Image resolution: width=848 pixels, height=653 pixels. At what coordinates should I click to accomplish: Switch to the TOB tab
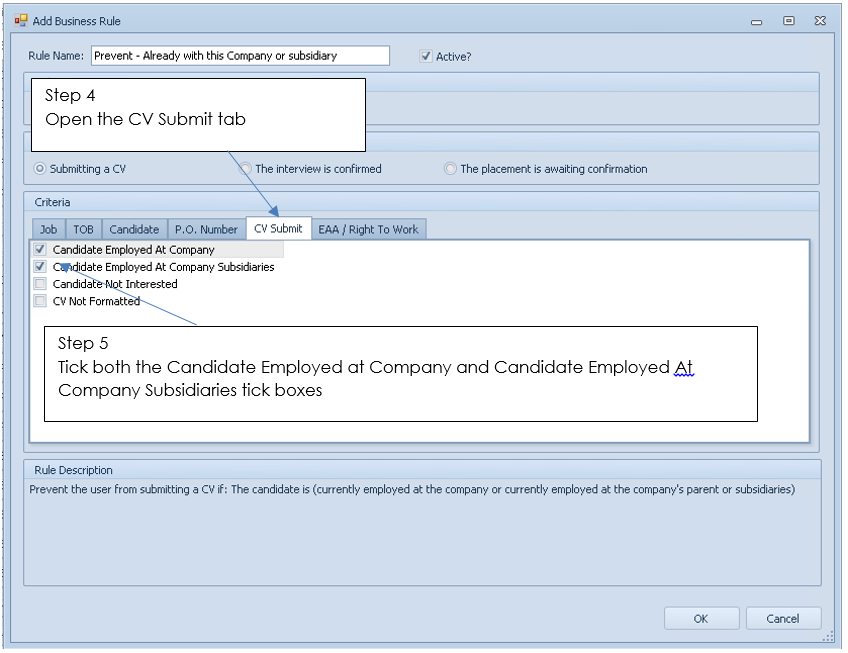point(83,230)
